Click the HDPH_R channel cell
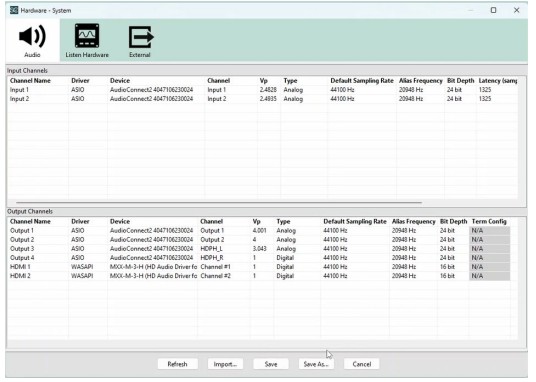 212,258
